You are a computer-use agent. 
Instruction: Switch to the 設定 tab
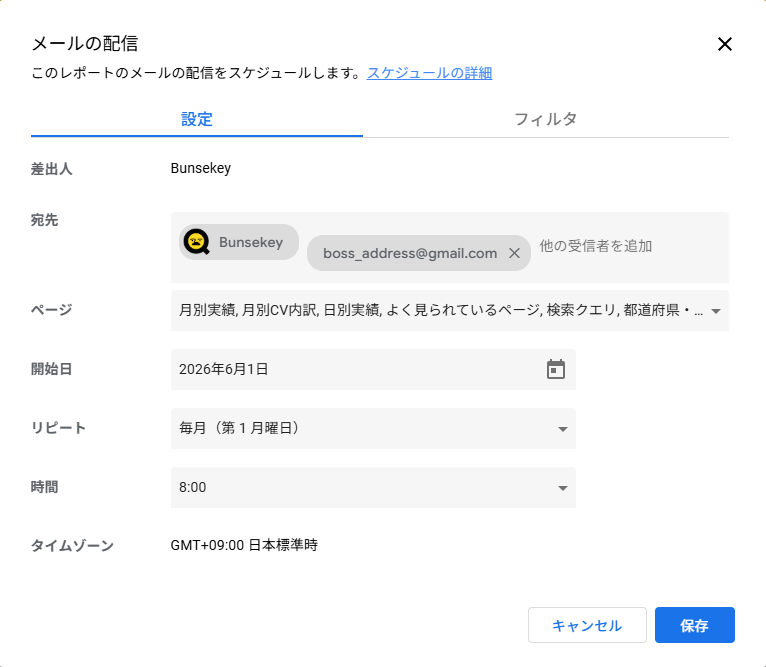[x=197, y=119]
